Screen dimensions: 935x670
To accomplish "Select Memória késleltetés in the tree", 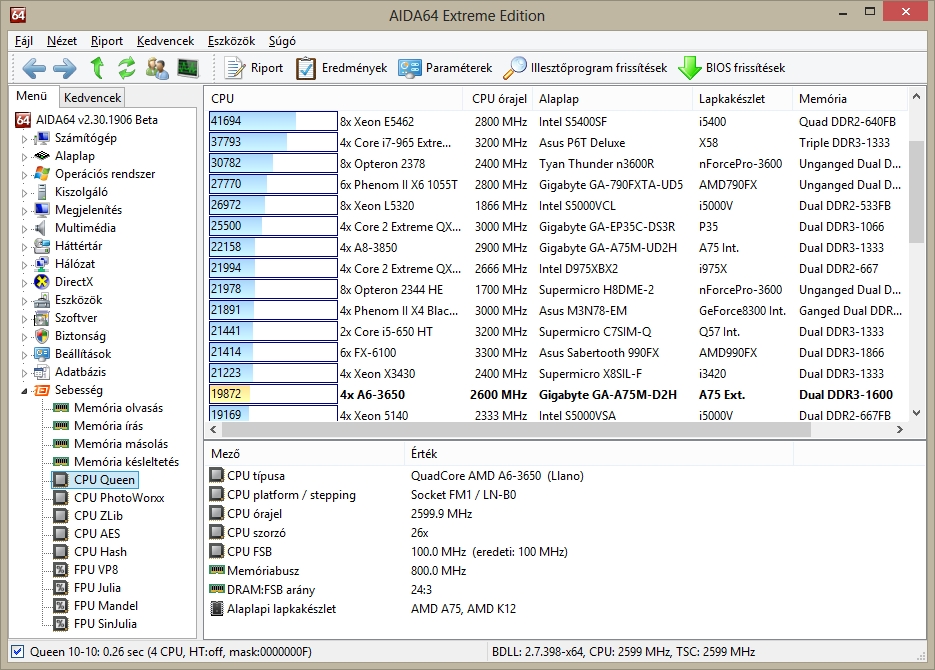I will (126, 461).
